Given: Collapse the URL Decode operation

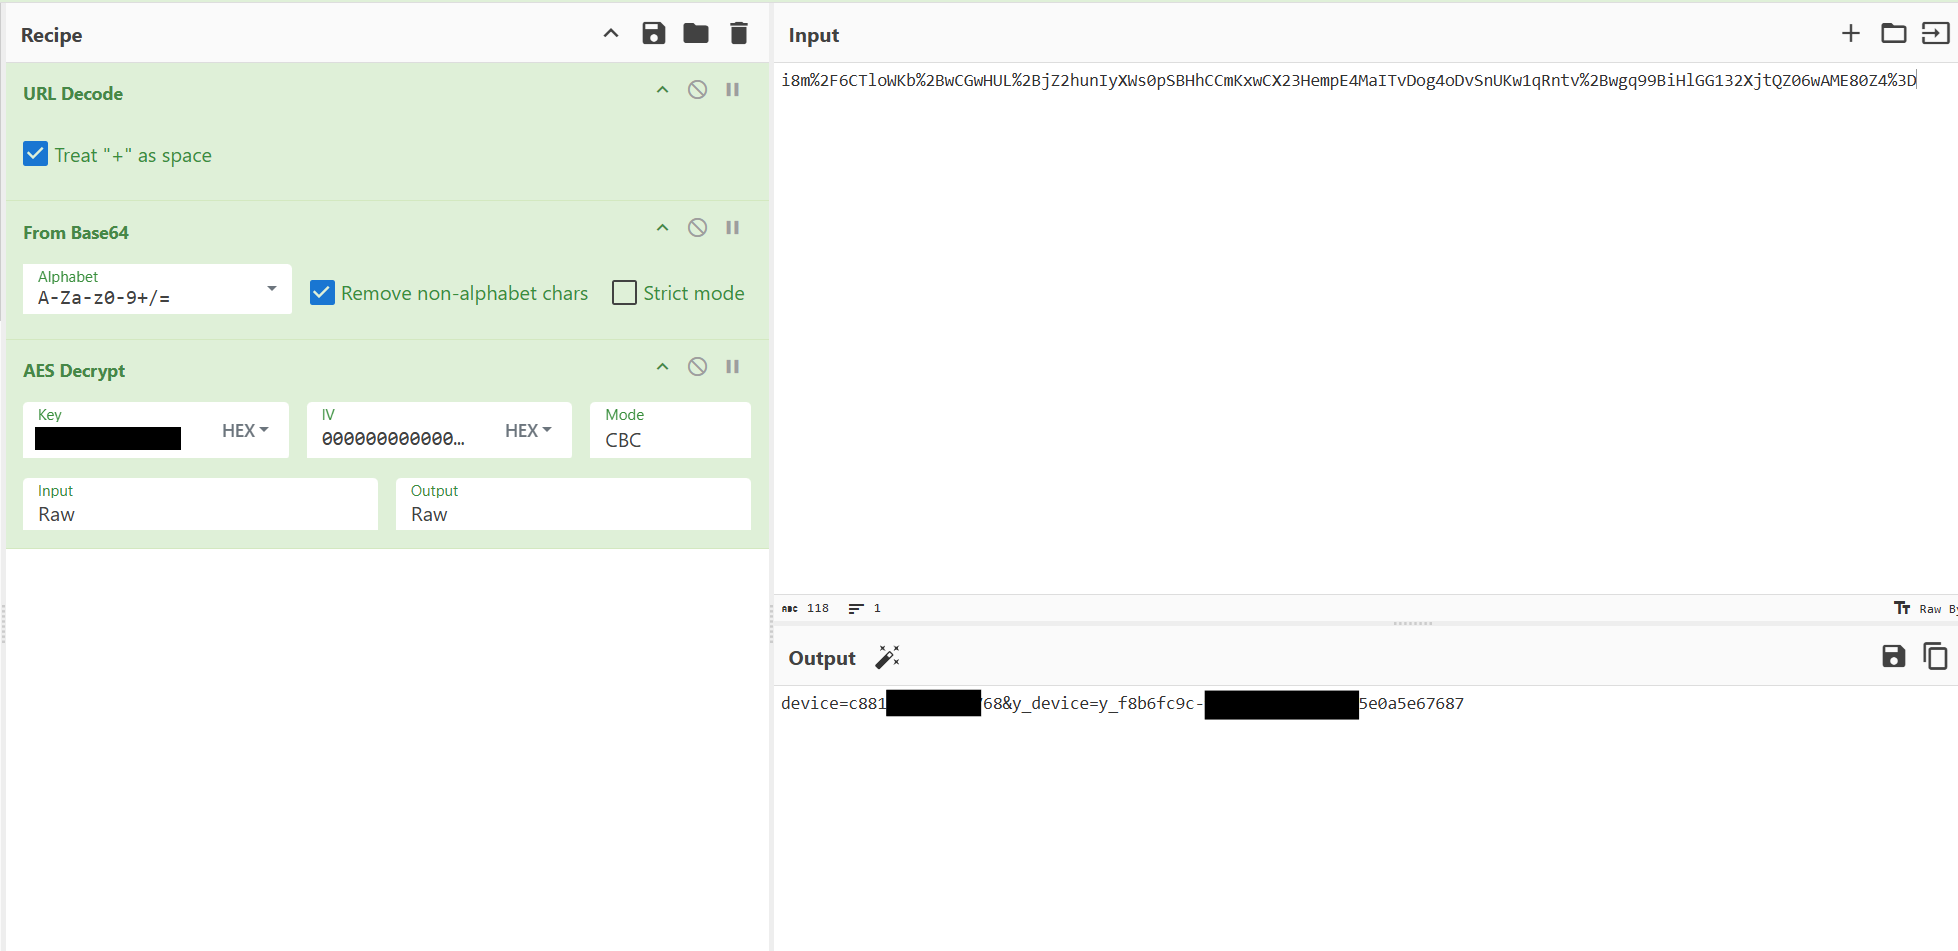Looking at the screenshot, I should point(662,90).
